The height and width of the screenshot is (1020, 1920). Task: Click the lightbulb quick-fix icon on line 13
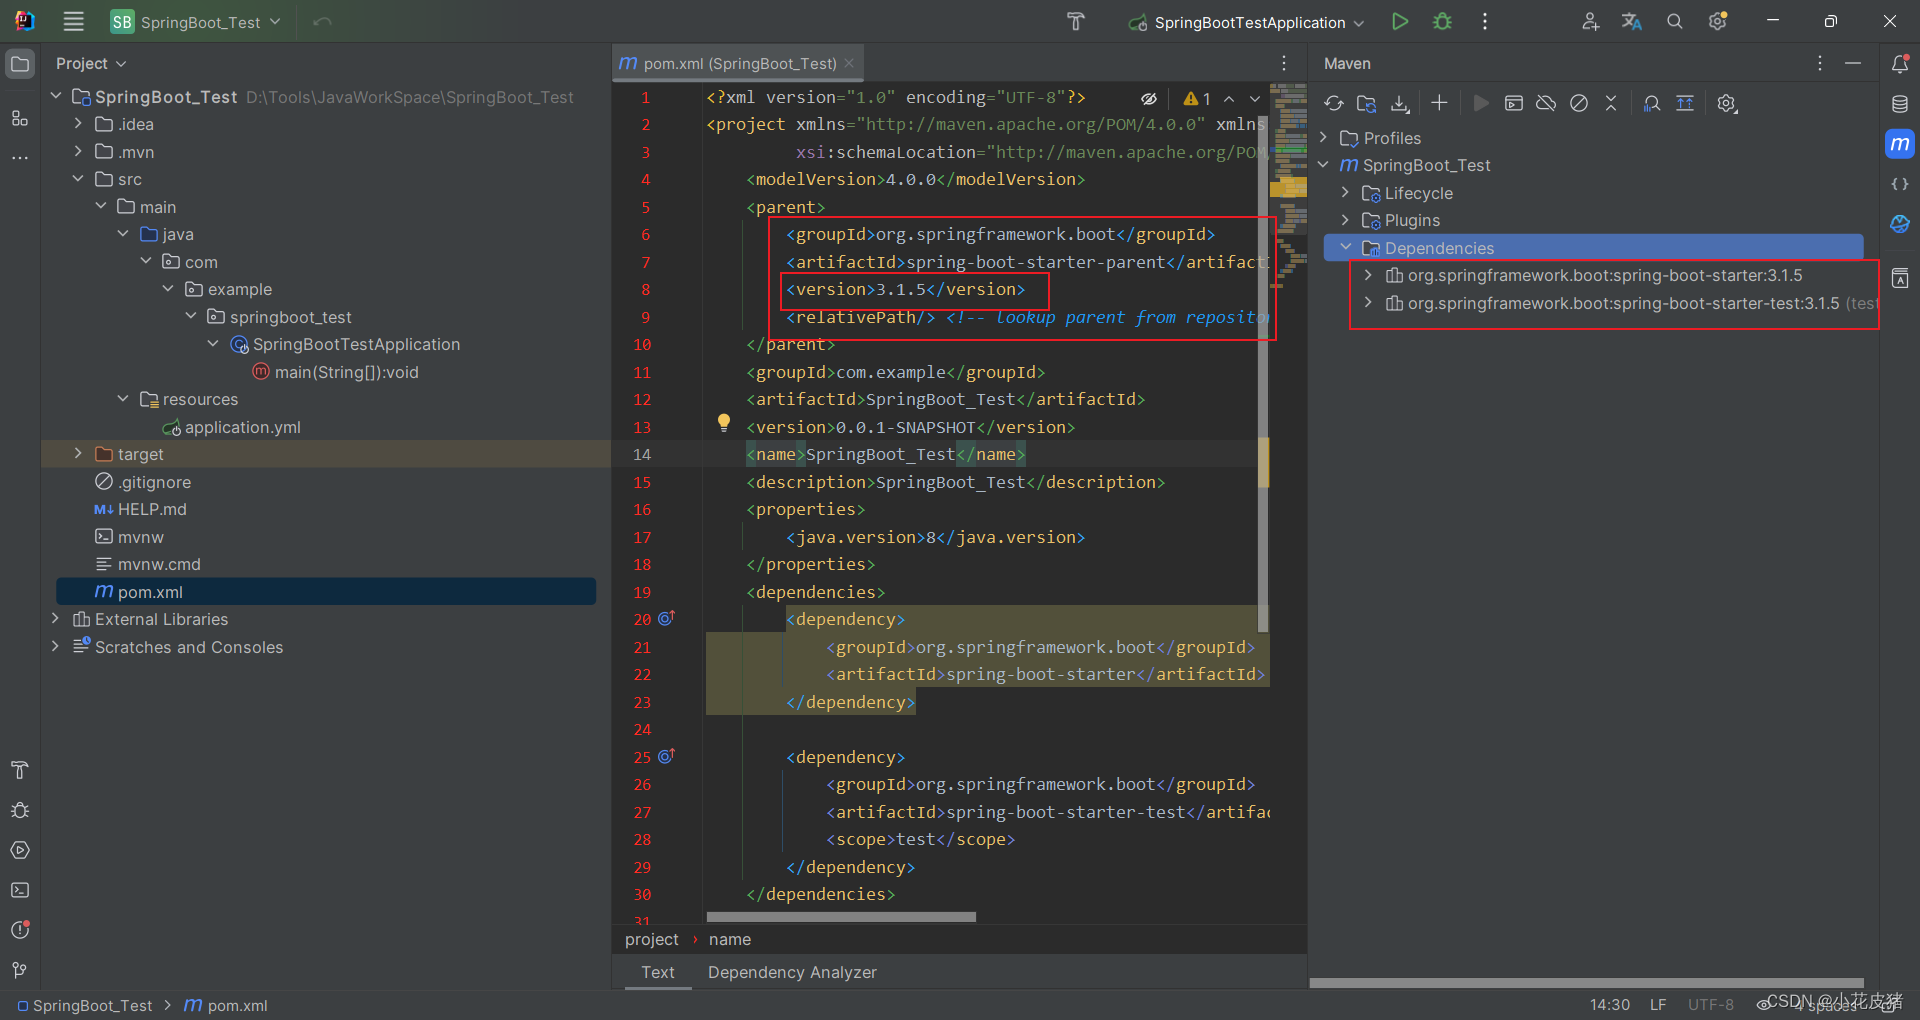724,423
